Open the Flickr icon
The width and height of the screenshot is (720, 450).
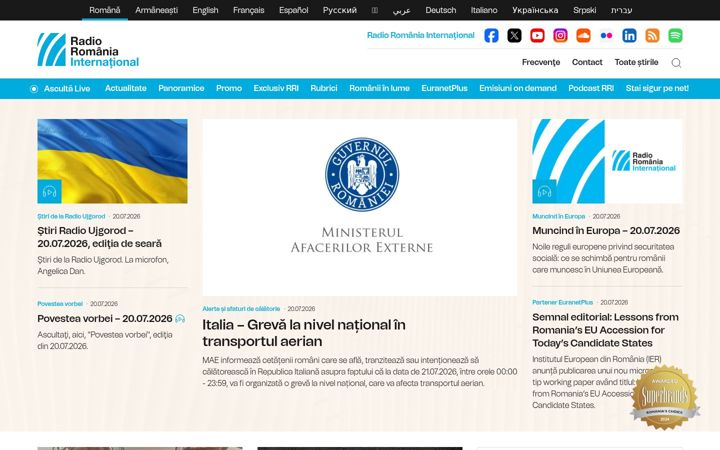coord(606,35)
